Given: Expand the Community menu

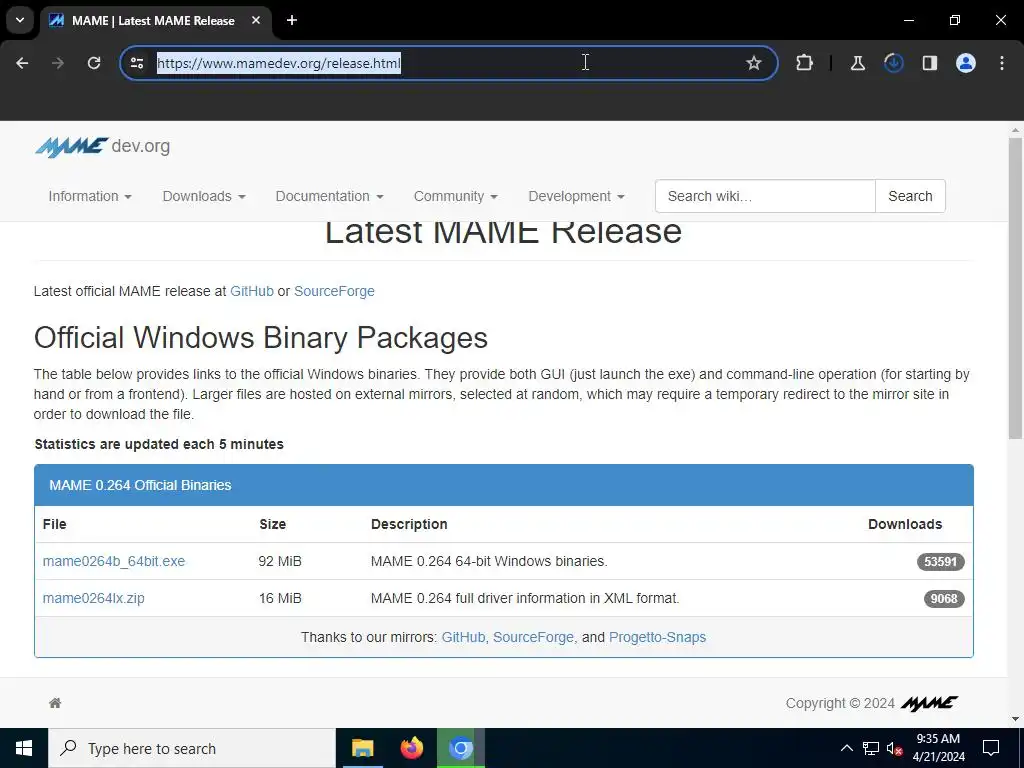Looking at the screenshot, I should 456,196.
